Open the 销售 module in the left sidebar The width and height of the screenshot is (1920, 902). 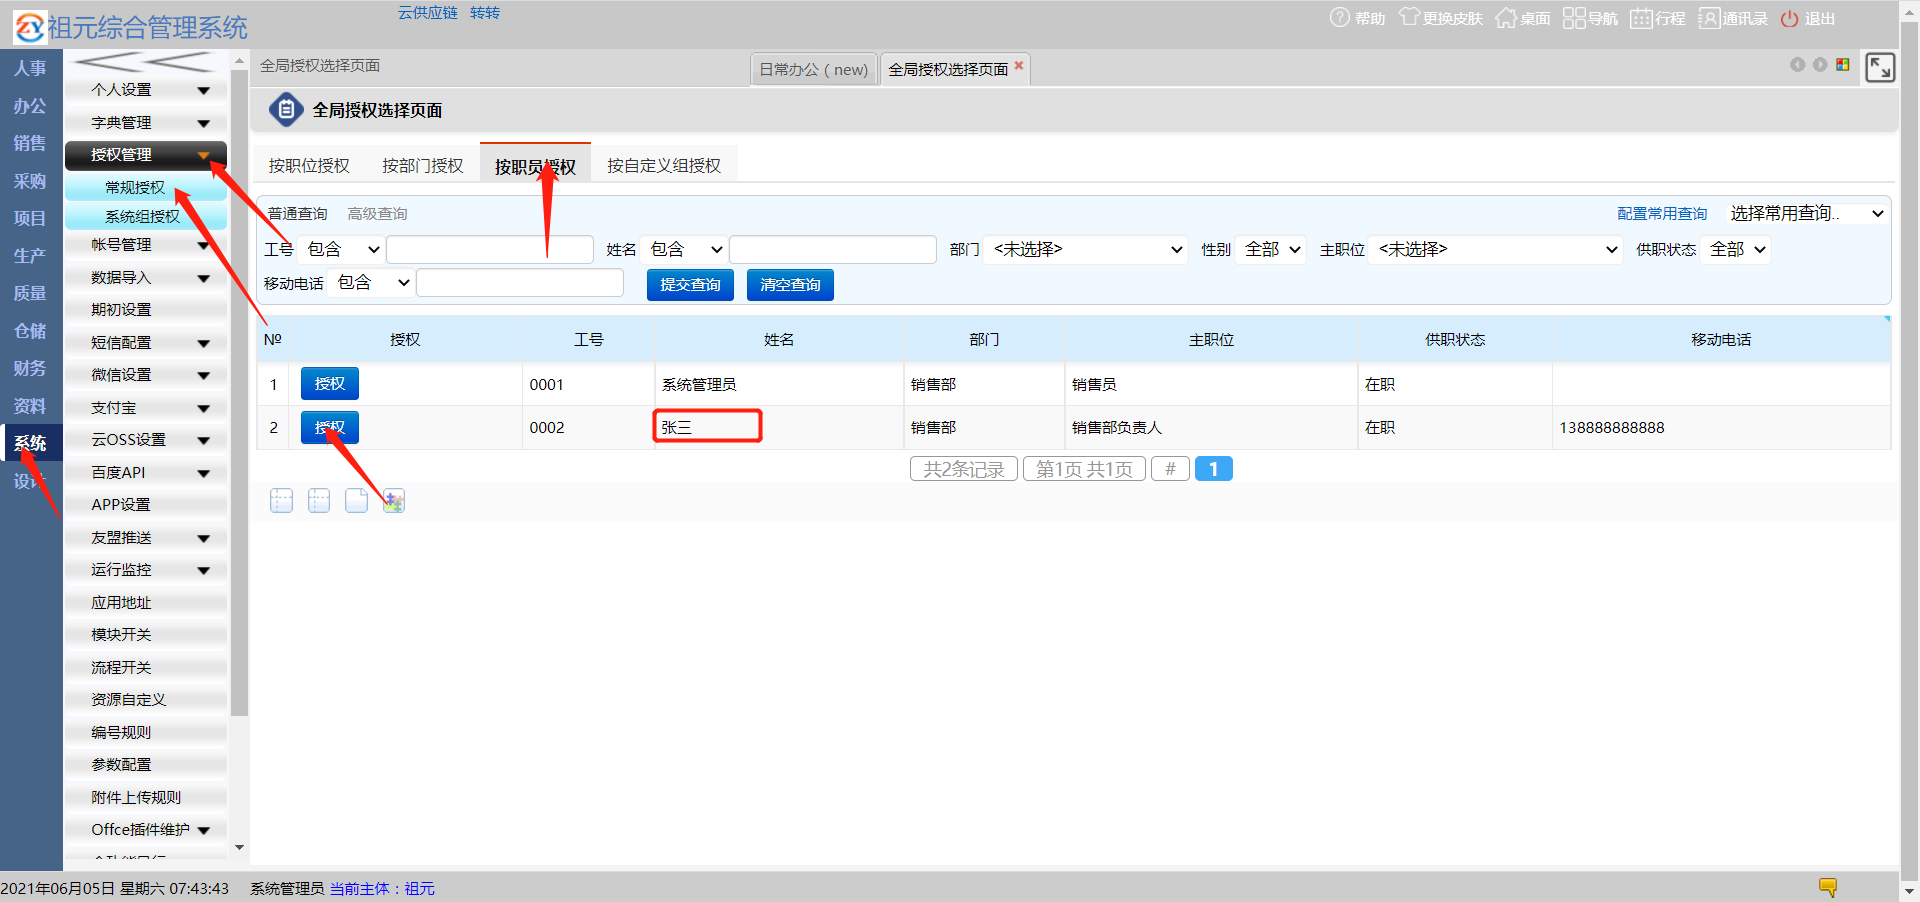tap(30, 143)
